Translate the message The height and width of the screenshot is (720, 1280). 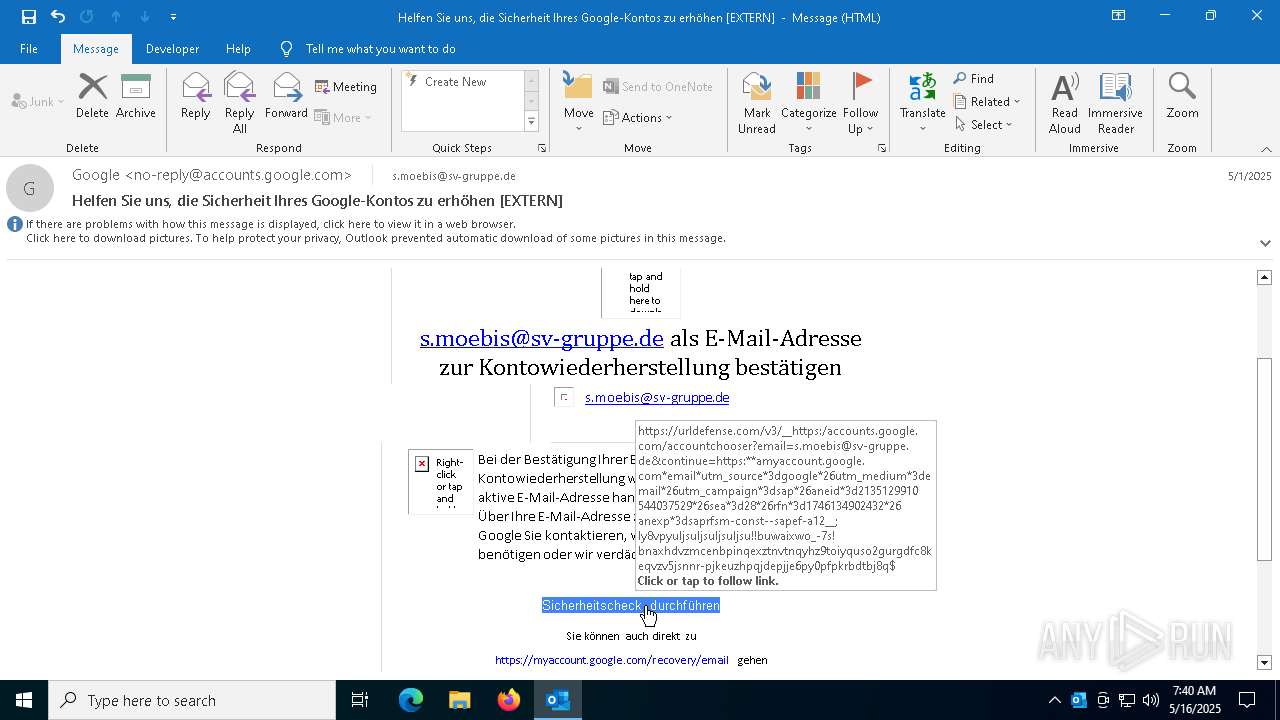922,102
